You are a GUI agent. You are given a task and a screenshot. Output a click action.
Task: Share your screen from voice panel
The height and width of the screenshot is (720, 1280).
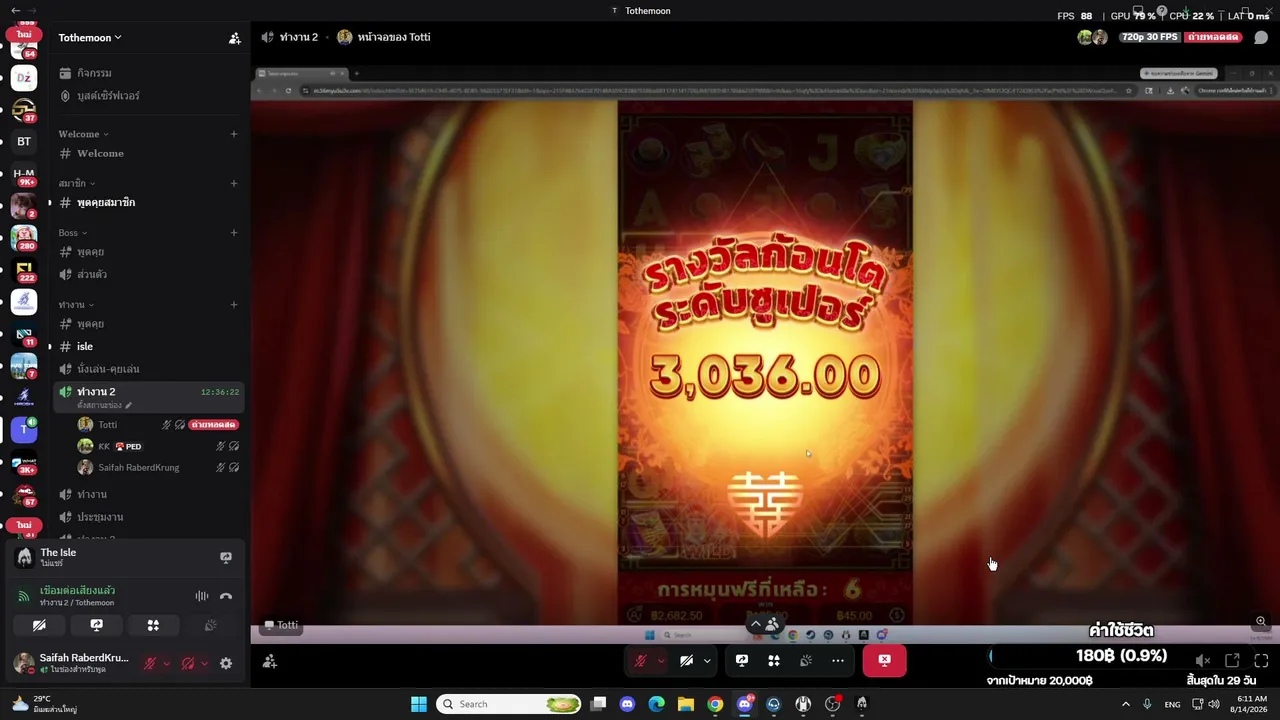96,625
